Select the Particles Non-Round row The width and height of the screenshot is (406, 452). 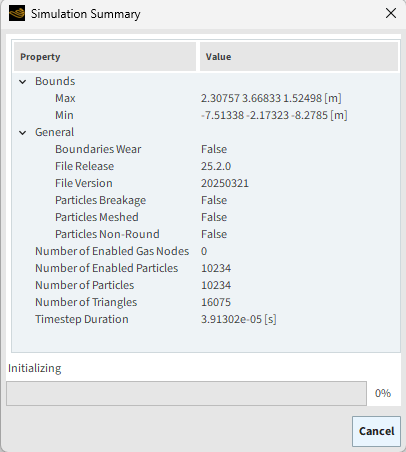coord(206,234)
